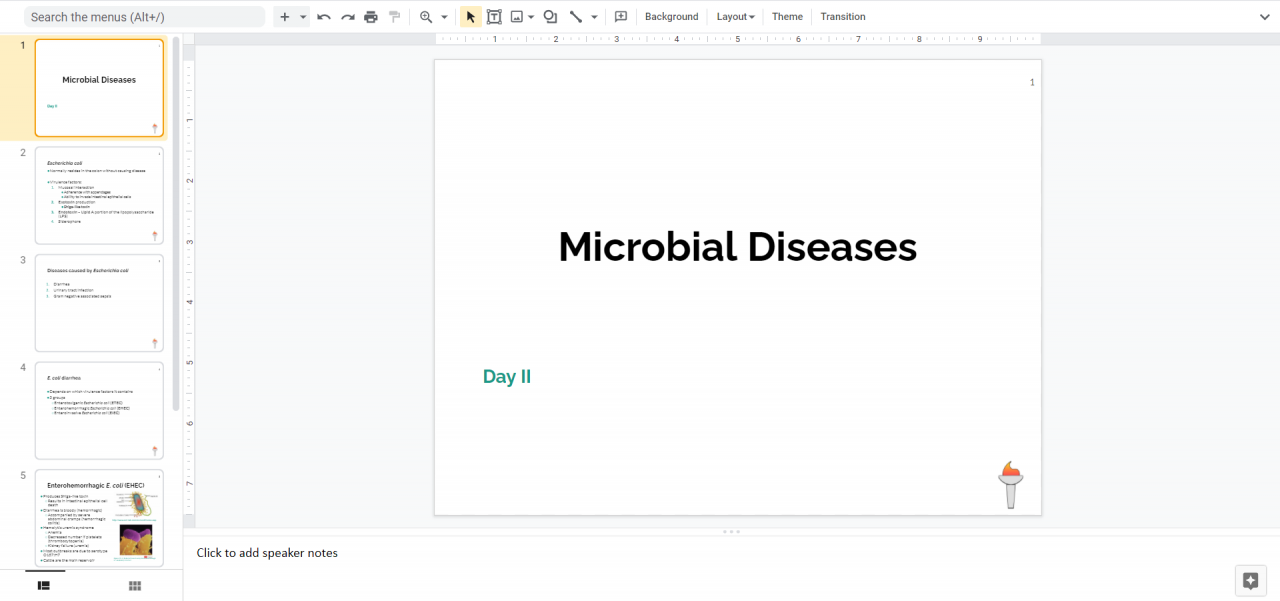Screen dimensions: 1280x601
Task: Click the Microbial Diseases title text
Action: pos(738,247)
